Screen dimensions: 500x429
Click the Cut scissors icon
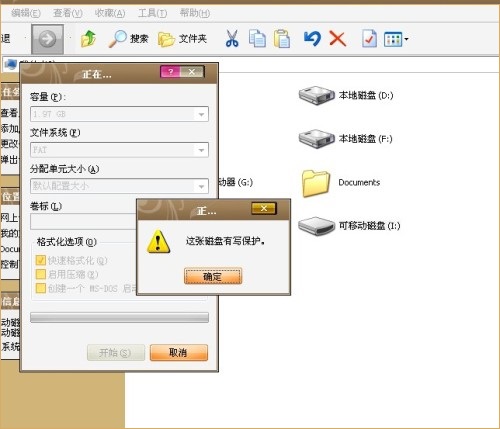click(232, 38)
